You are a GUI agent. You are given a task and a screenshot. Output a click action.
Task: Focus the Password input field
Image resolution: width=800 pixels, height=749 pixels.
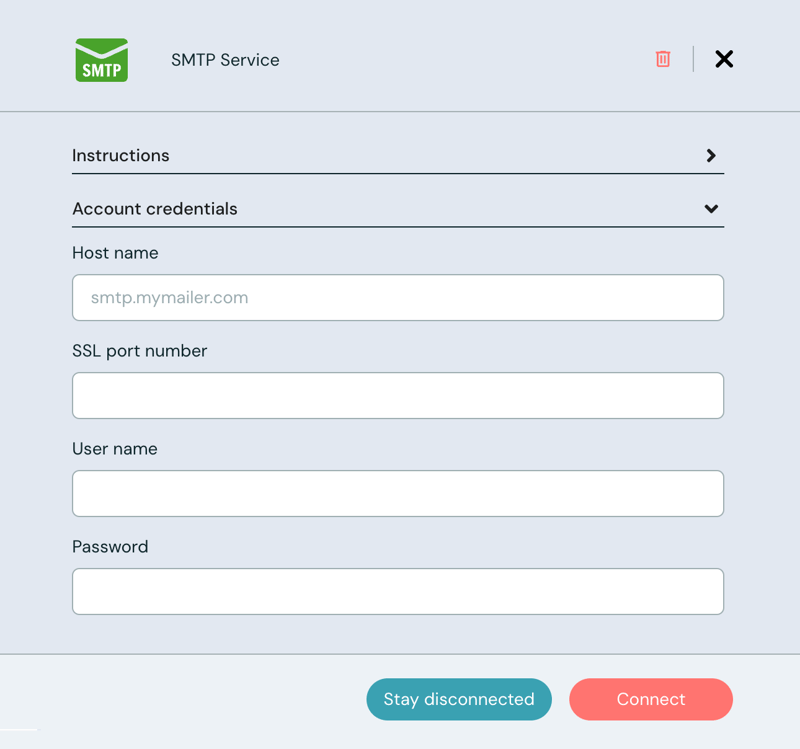[x=398, y=592]
